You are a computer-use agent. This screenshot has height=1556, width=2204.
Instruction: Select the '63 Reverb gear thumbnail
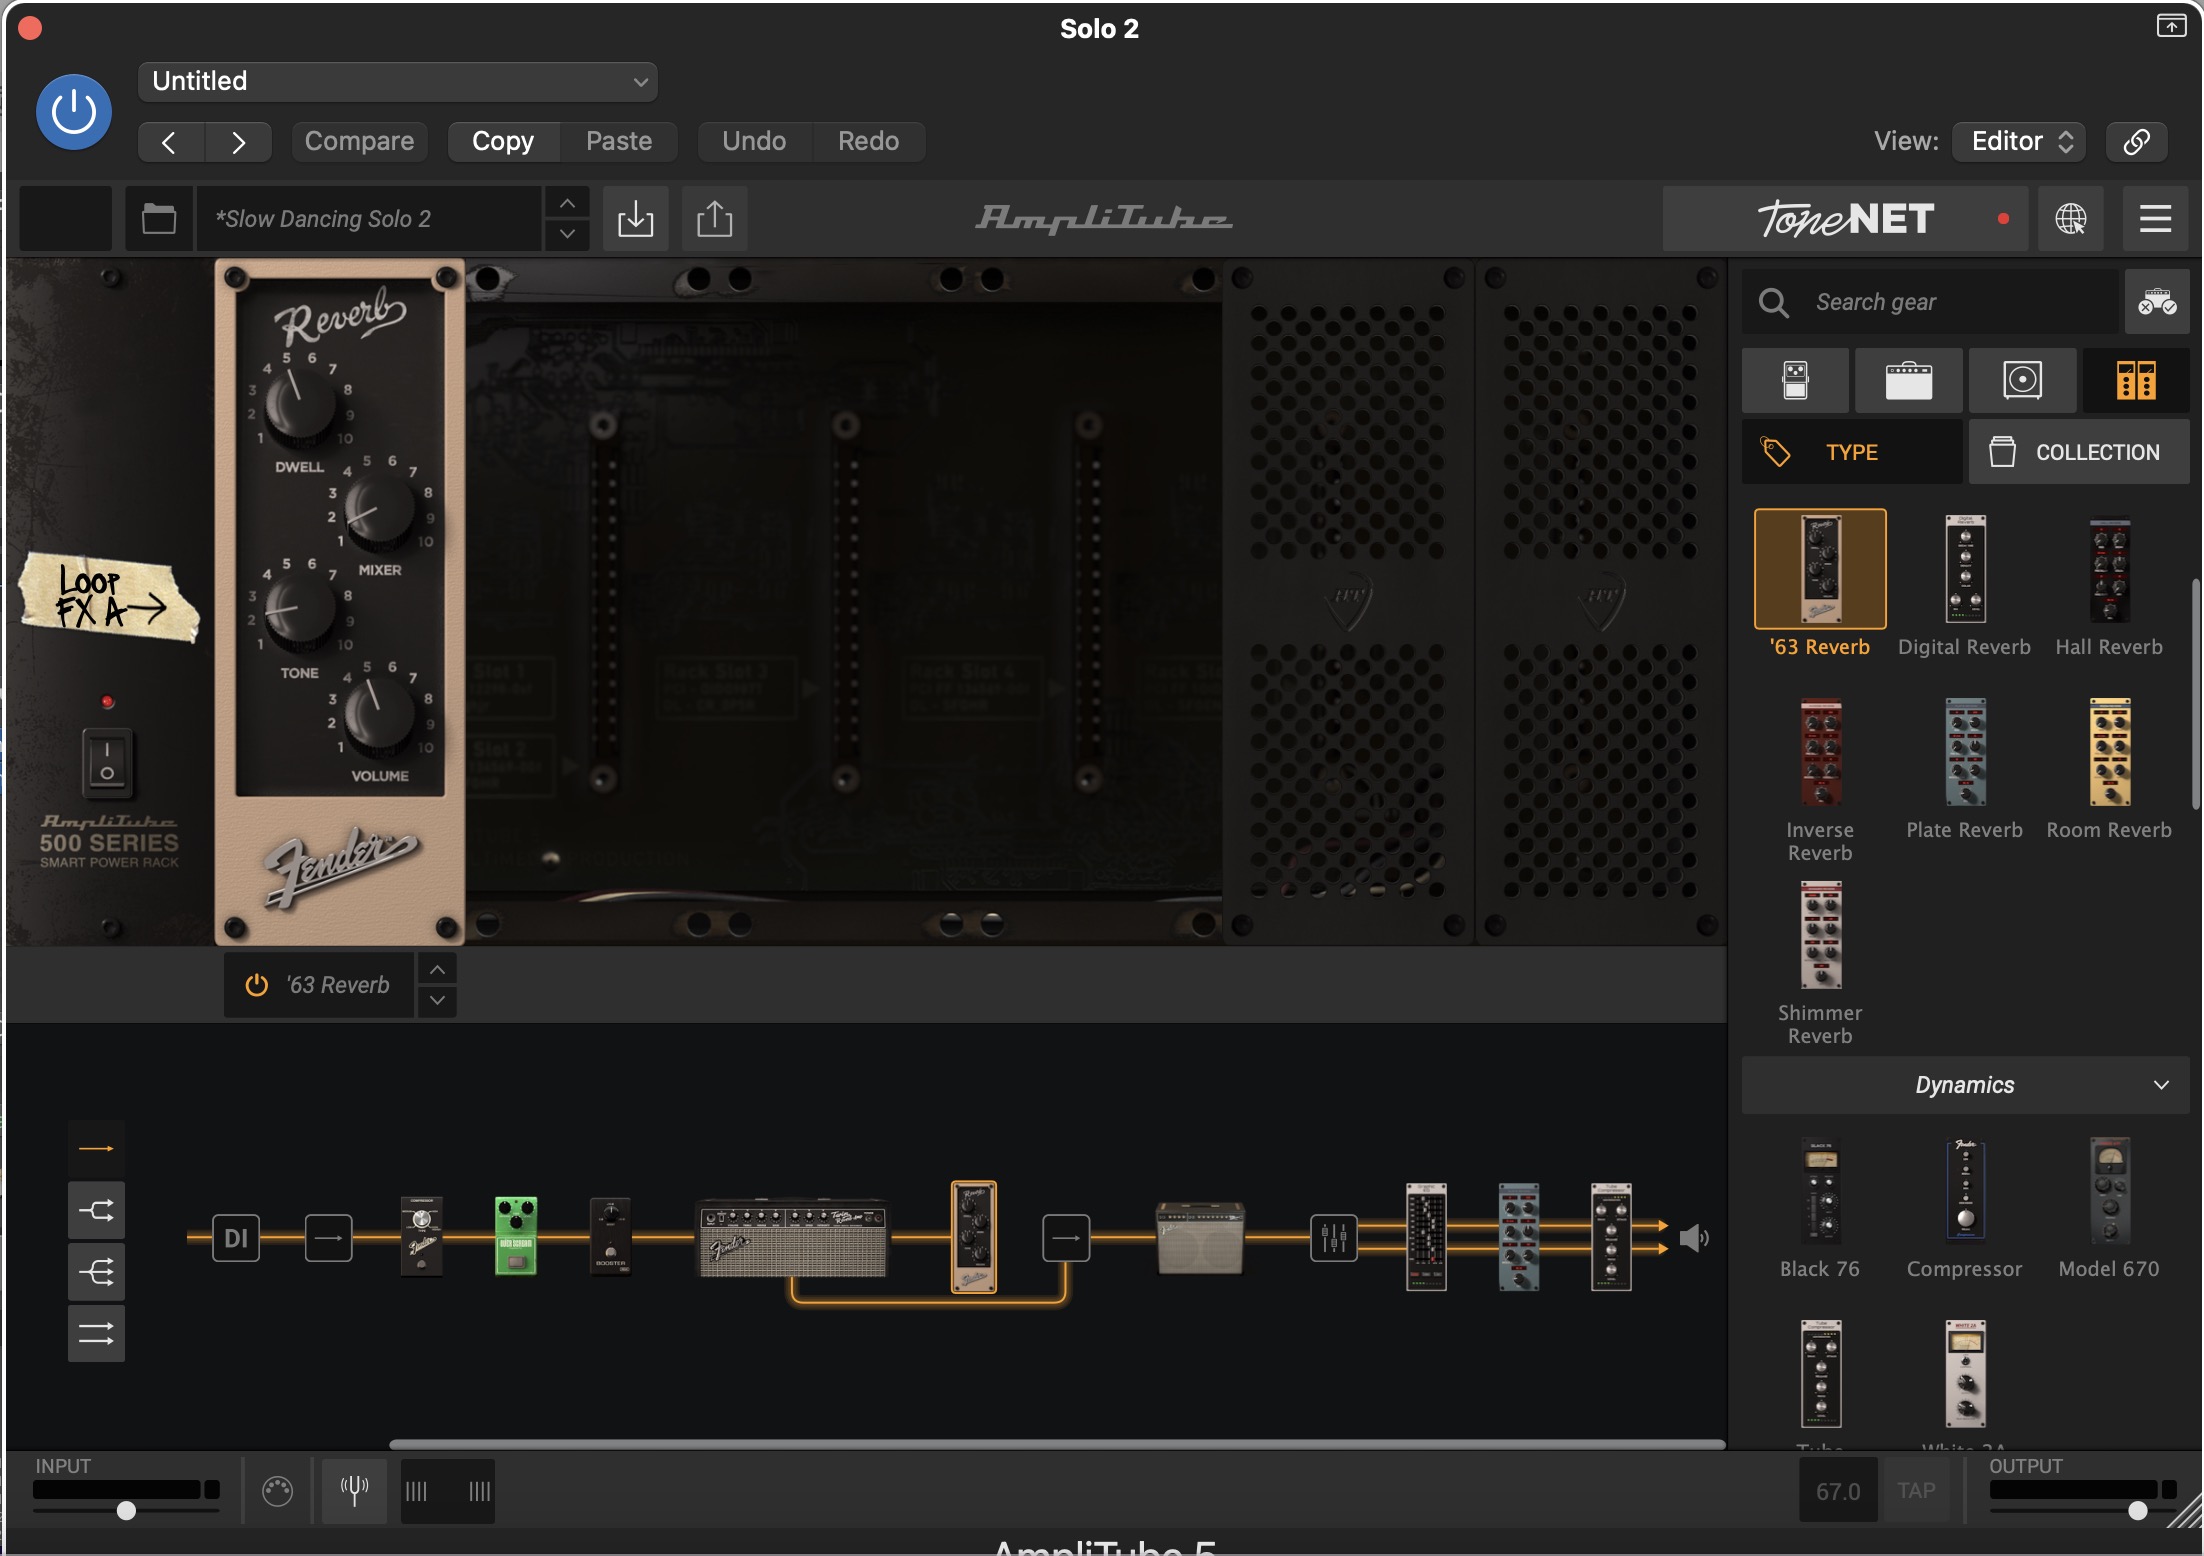click(x=1820, y=569)
